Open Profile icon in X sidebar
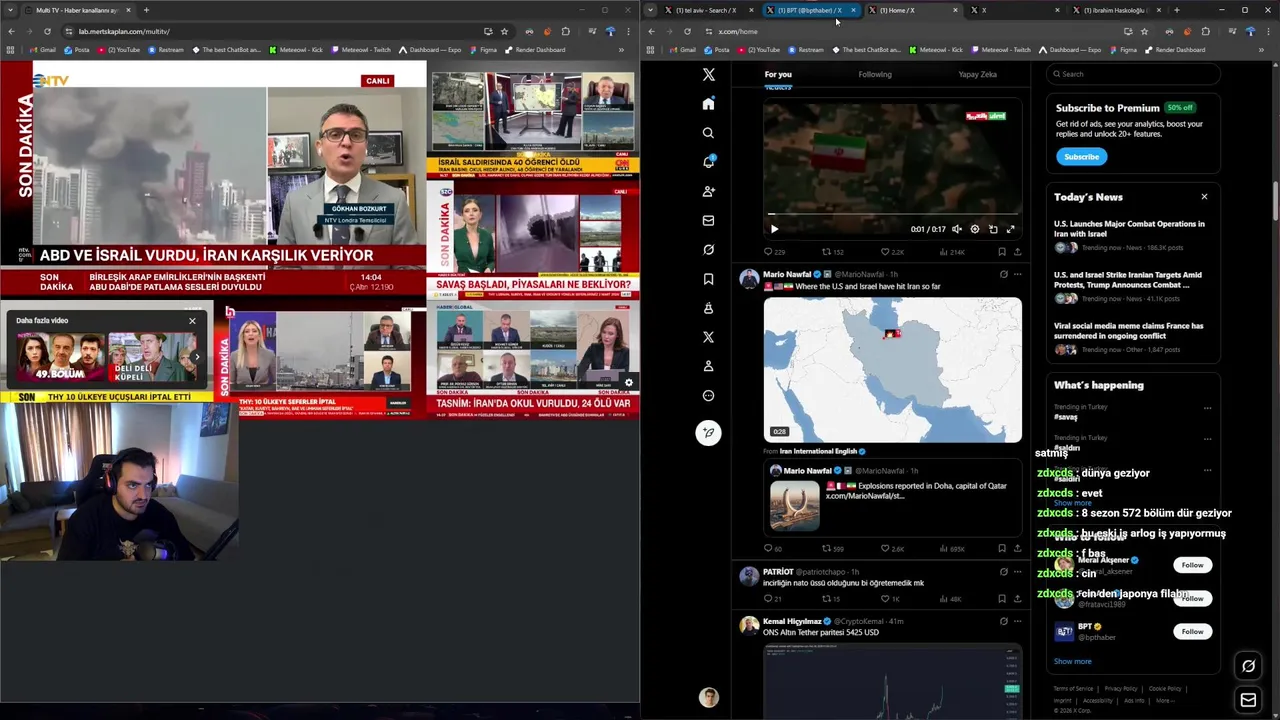 708,366
